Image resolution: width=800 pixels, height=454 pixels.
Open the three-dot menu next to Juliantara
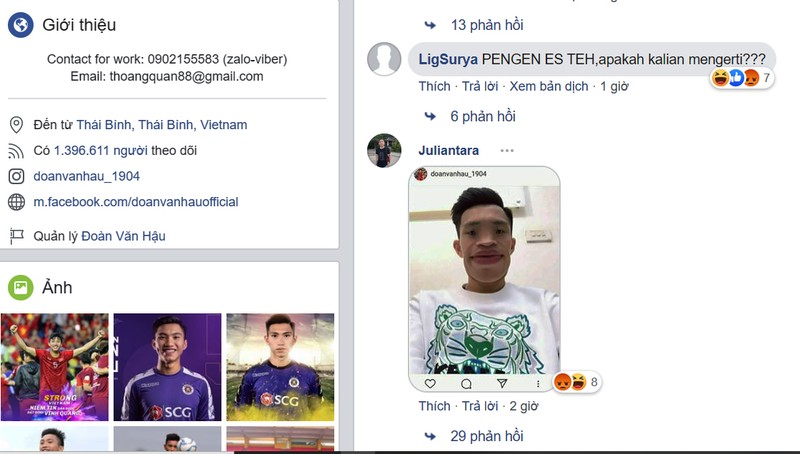click(x=507, y=150)
